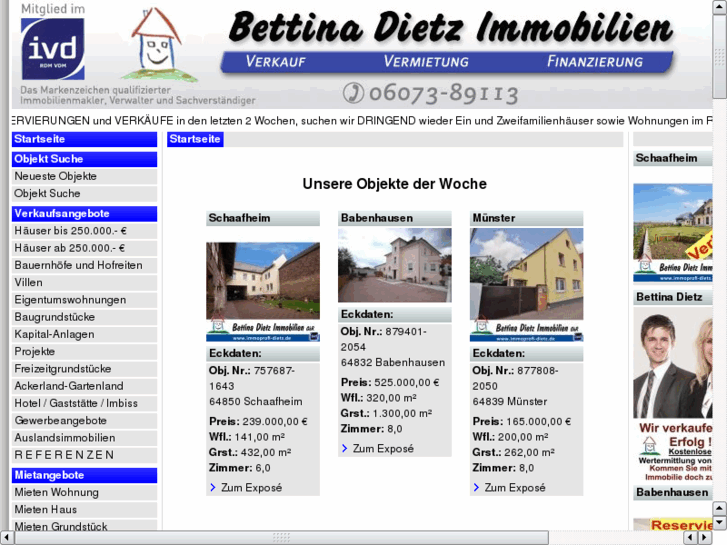
Task: Open the Schaafheim property photo
Action: 263,292
